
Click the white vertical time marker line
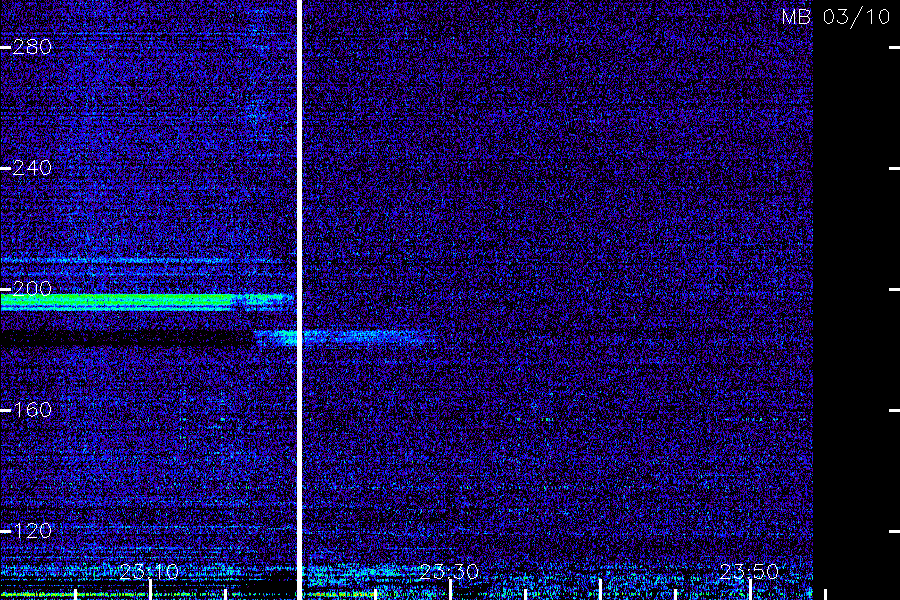[x=299, y=300]
